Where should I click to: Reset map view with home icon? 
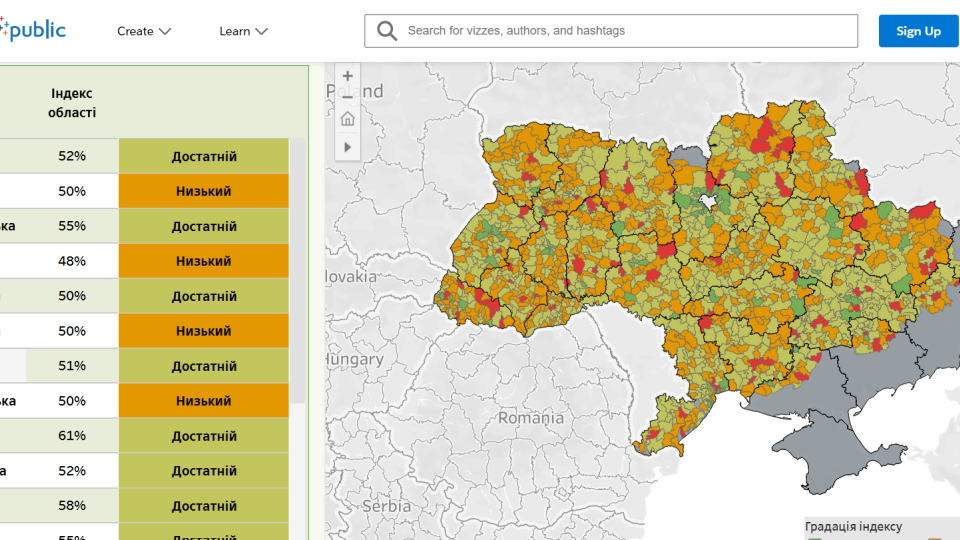(347, 119)
